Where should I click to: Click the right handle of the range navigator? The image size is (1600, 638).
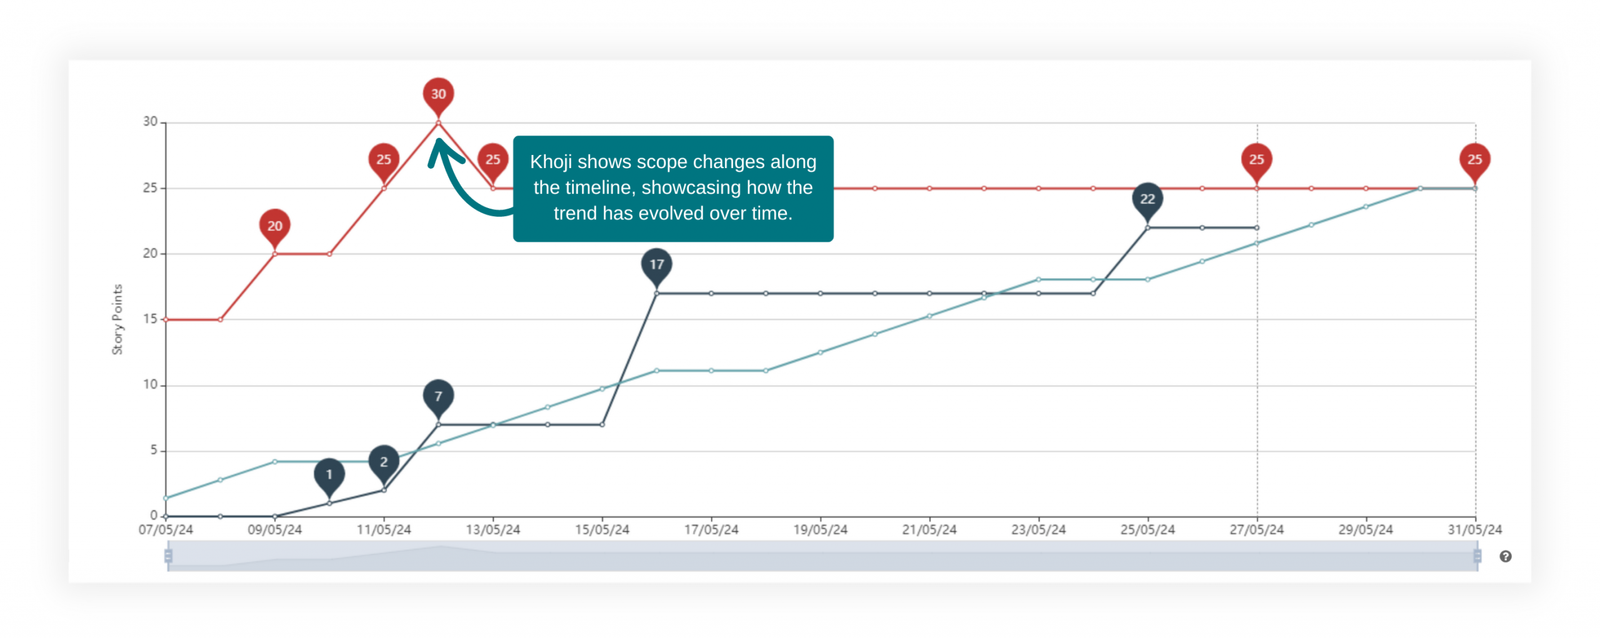1477,556
